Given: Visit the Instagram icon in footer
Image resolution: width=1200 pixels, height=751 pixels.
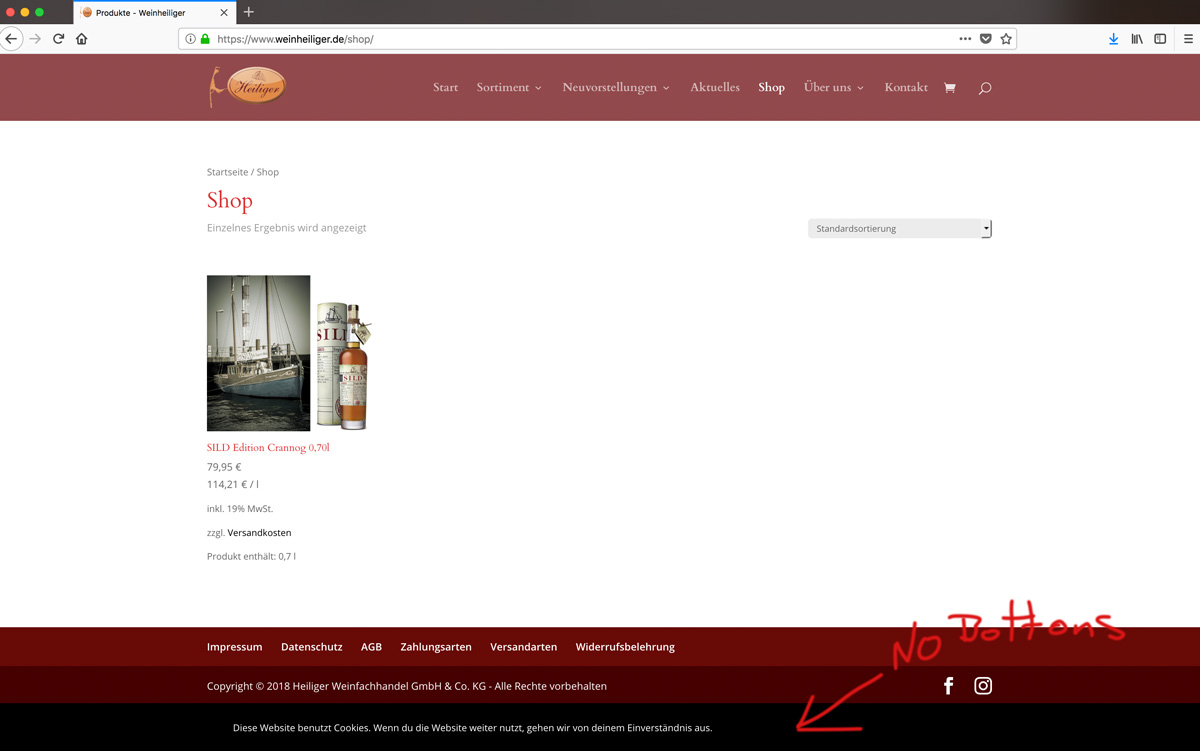Looking at the screenshot, I should click(983, 685).
